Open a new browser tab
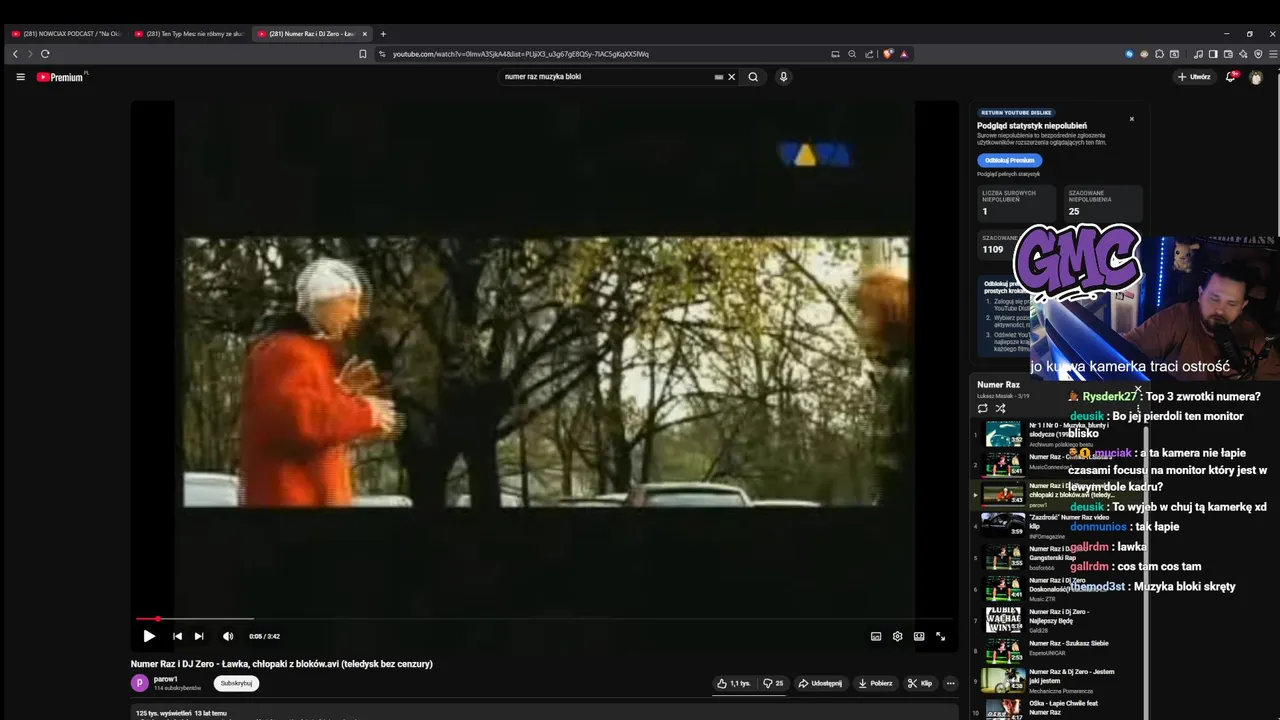The height and width of the screenshot is (720, 1280). [383, 34]
